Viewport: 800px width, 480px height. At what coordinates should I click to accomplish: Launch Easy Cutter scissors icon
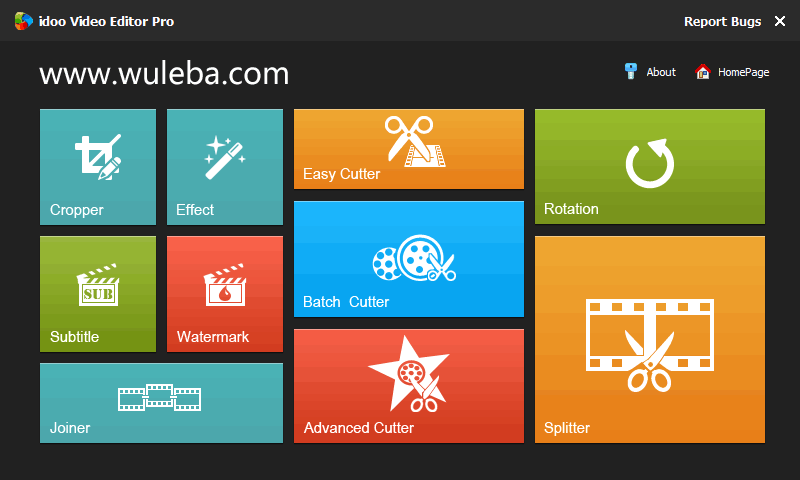click(x=415, y=141)
